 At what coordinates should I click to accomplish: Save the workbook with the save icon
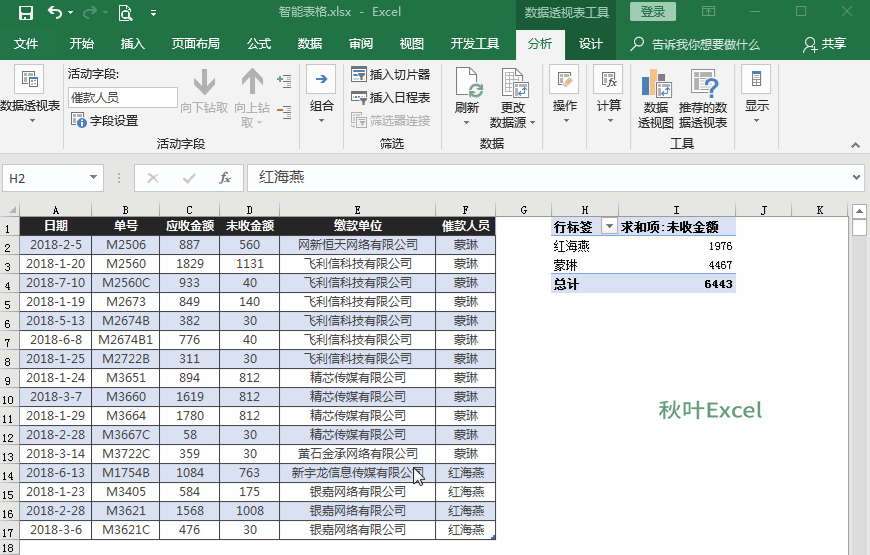coord(26,12)
